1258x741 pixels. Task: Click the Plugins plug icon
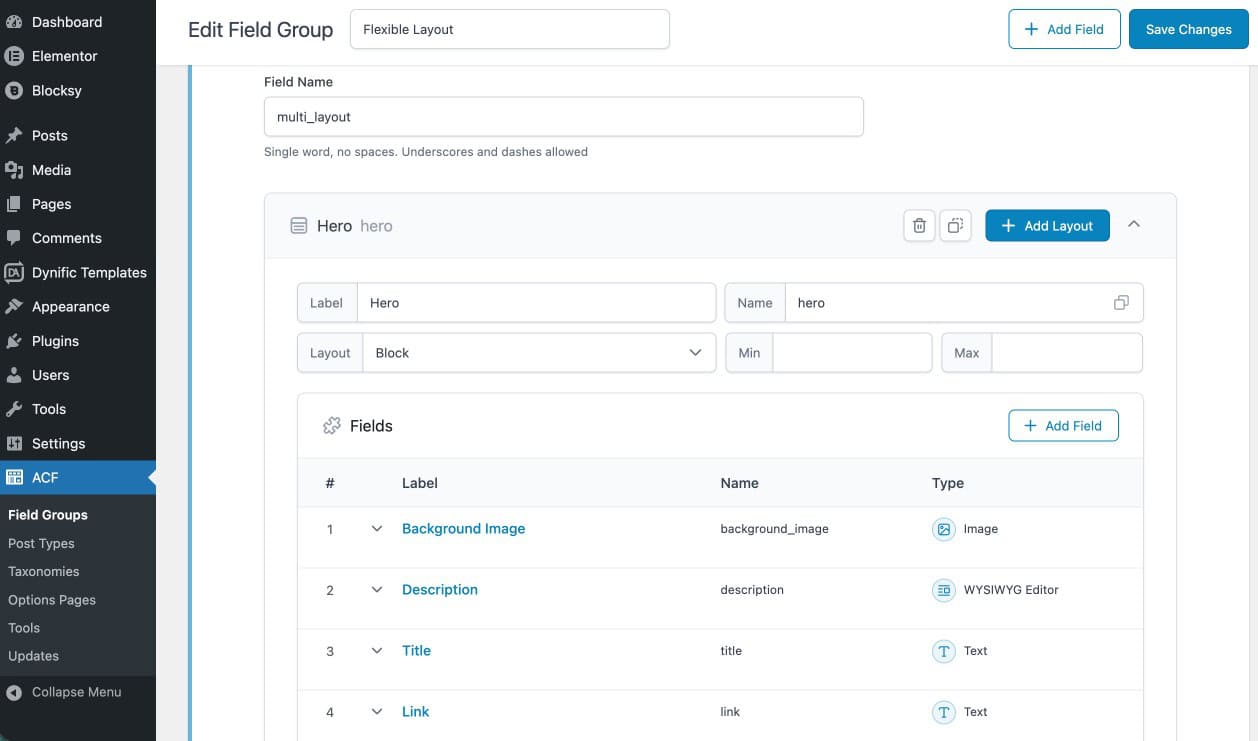14,341
